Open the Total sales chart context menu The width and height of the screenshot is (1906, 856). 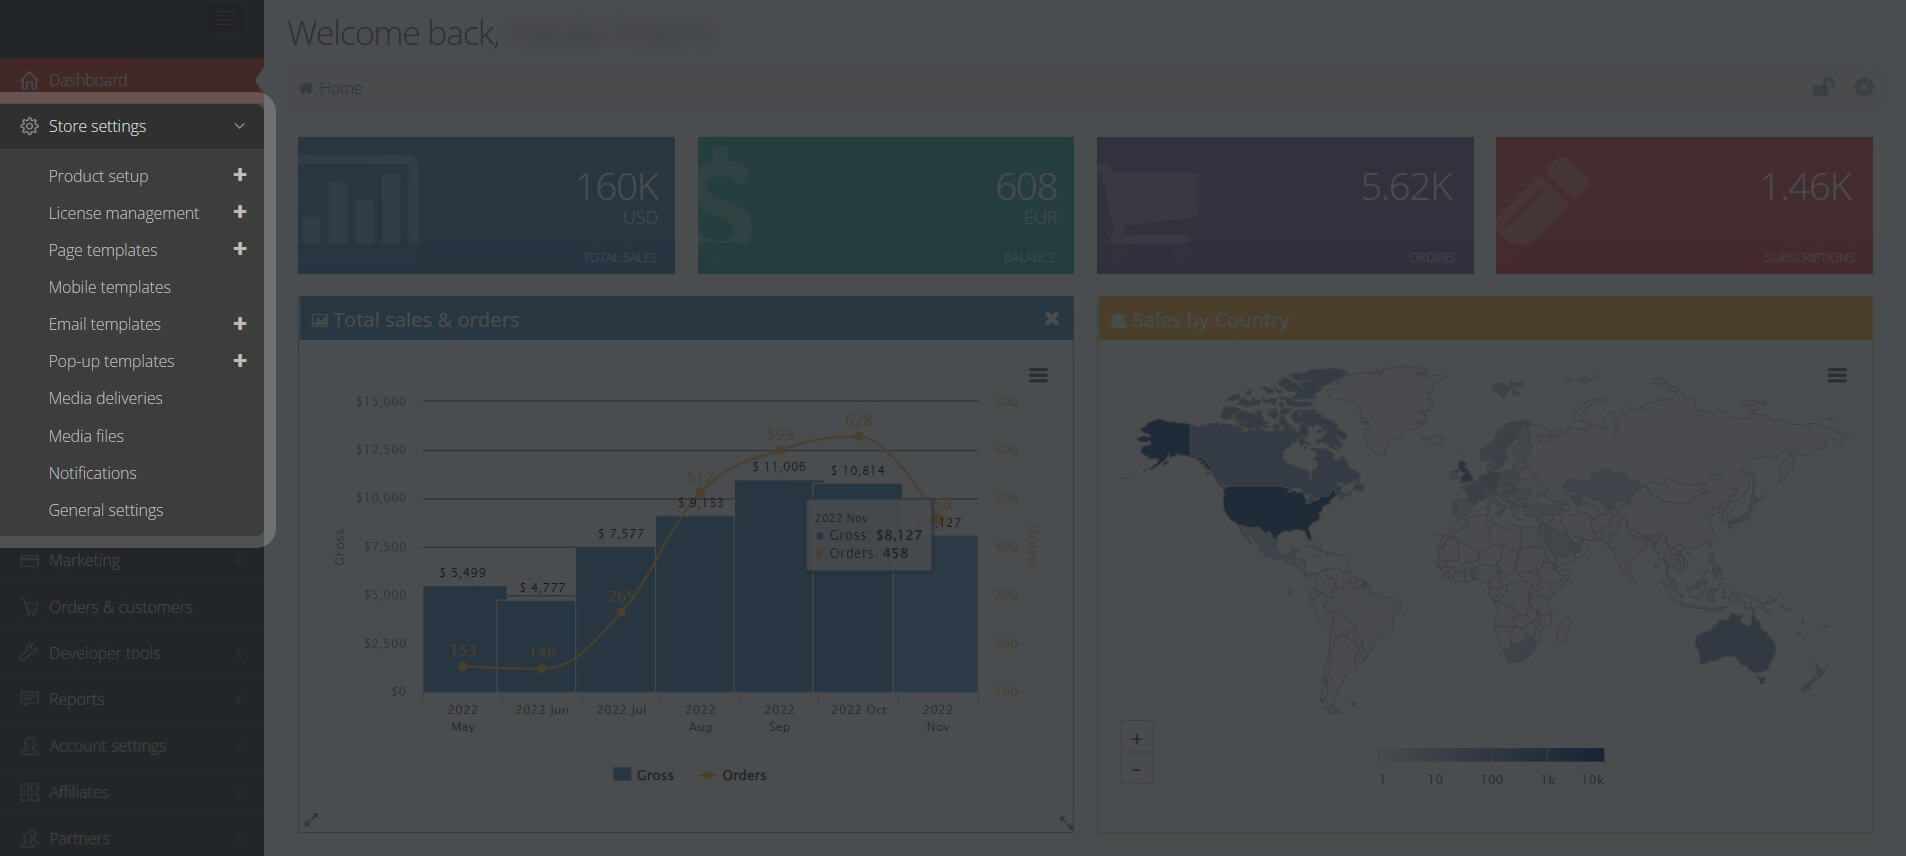click(x=1038, y=376)
